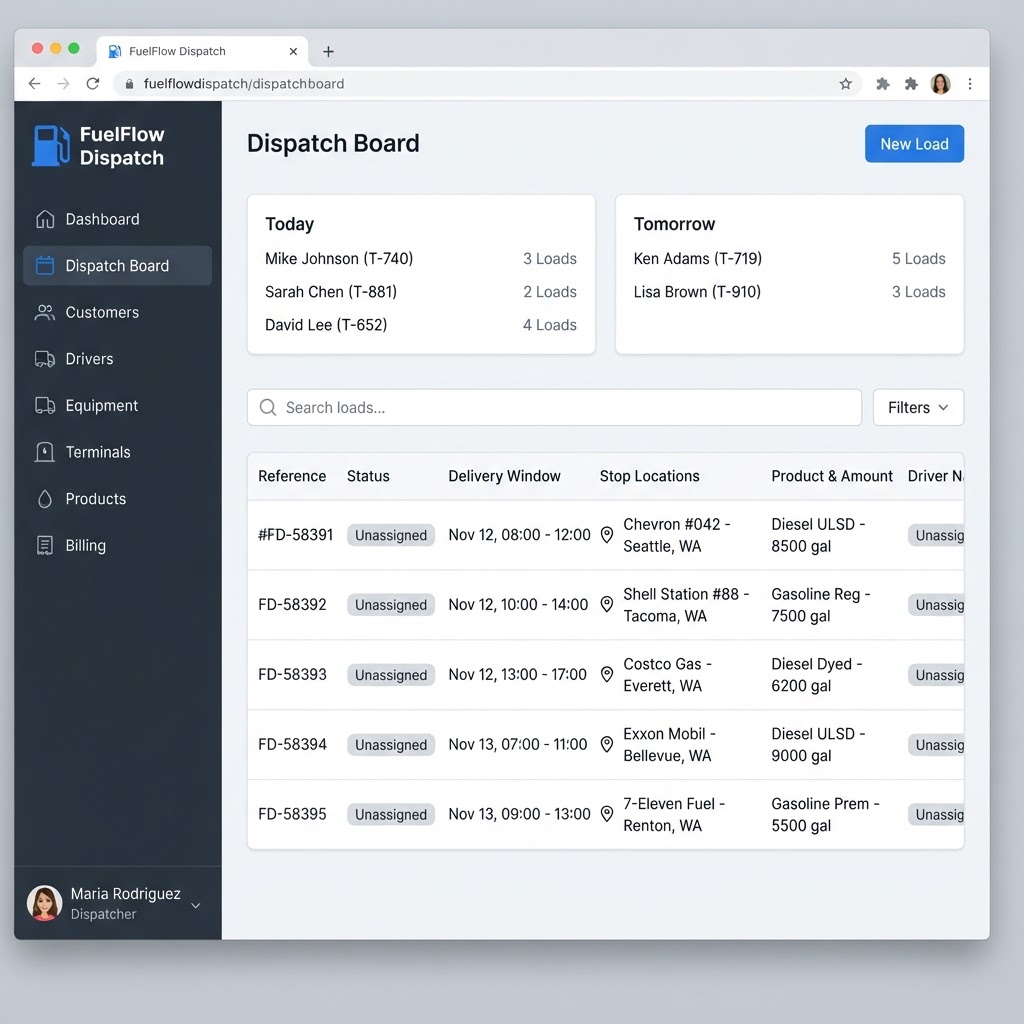Viewport: 1024px width, 1024px height.
Task: Click Maria Rodriguez avatar photo
Action: coord(44,903)
